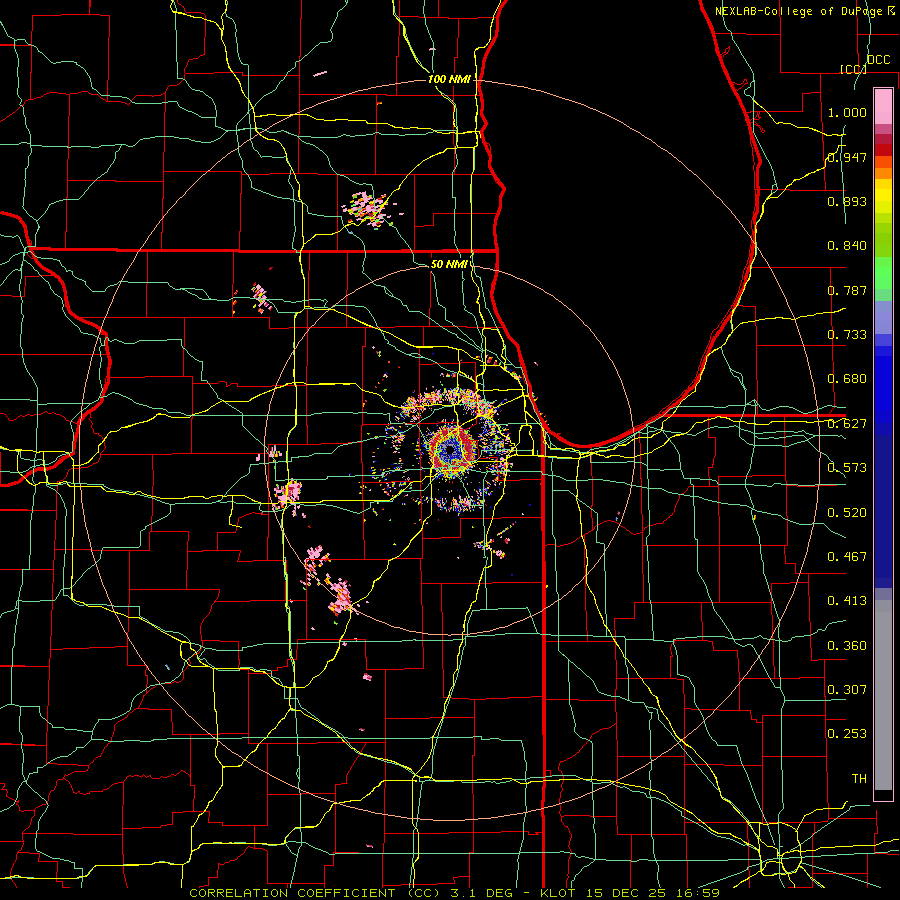Image resolution: width=900 pixels, height=900 pixels.
Task: Select the 1.000 scale value
Action: [847, 112]
